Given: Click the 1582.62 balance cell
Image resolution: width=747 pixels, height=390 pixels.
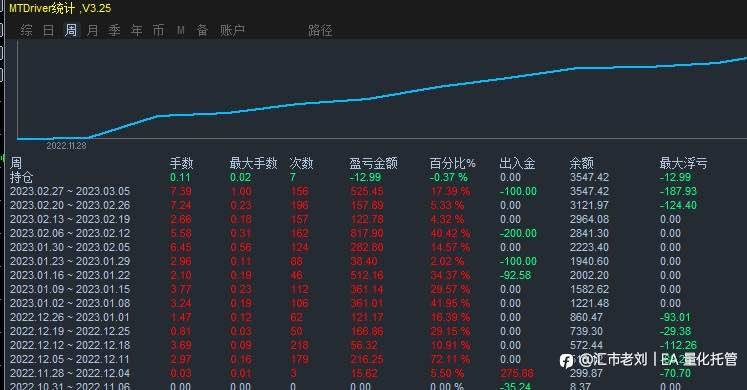Looking at the screenshot, I should pos(589,290).
